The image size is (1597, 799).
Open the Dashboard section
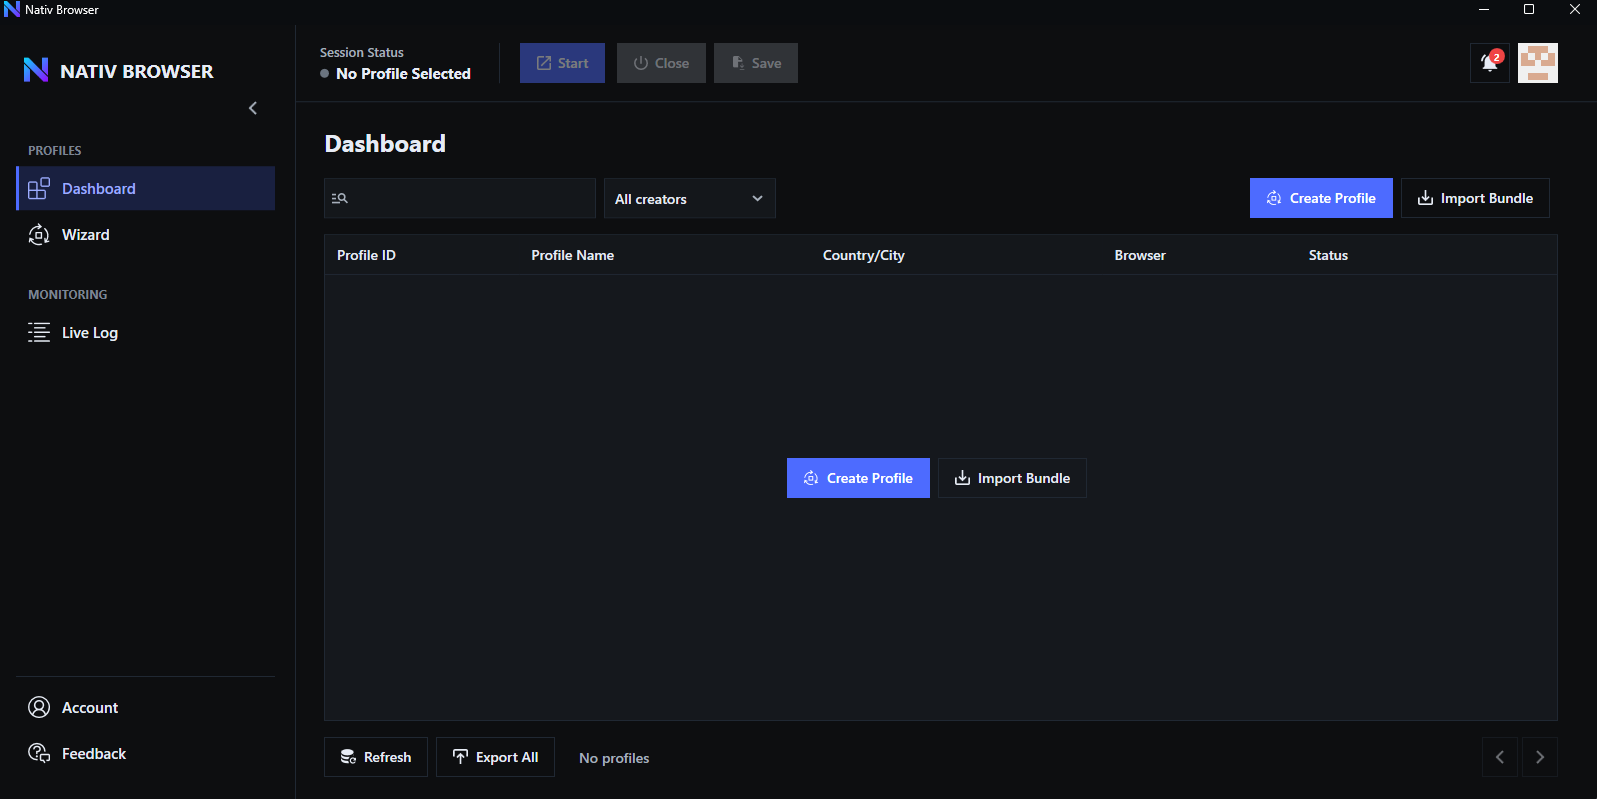tap(146, 188)
